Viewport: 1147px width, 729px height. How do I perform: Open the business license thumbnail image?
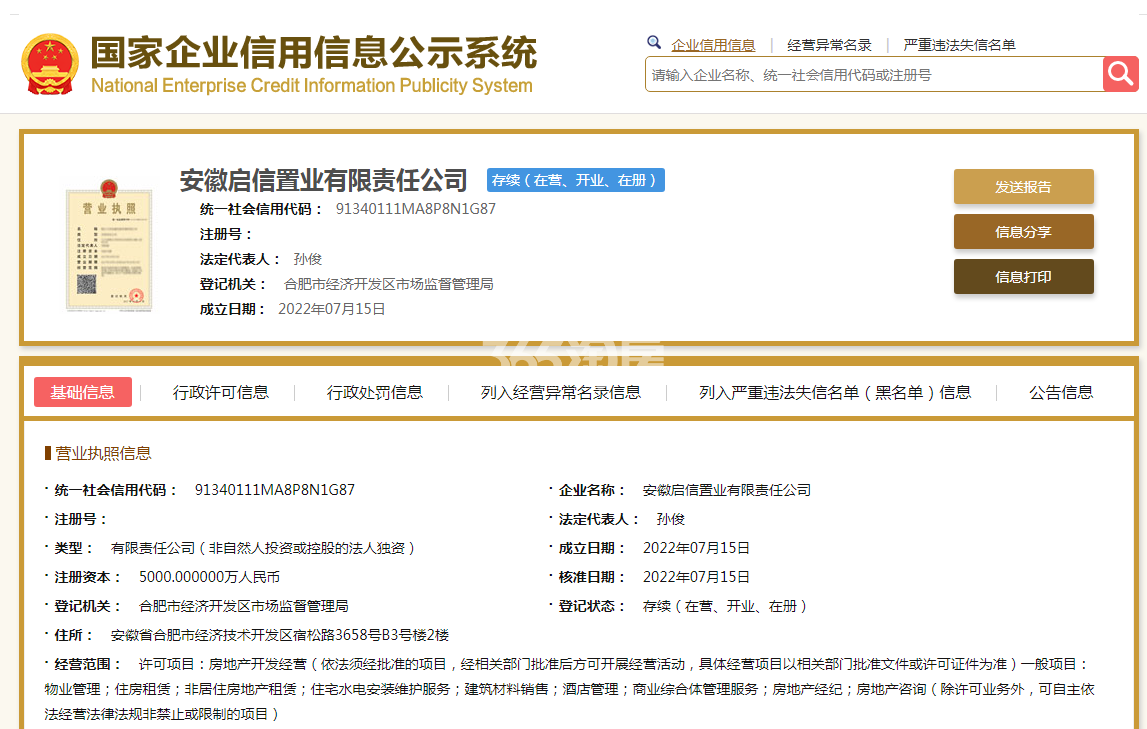click(x=109, y=245)
